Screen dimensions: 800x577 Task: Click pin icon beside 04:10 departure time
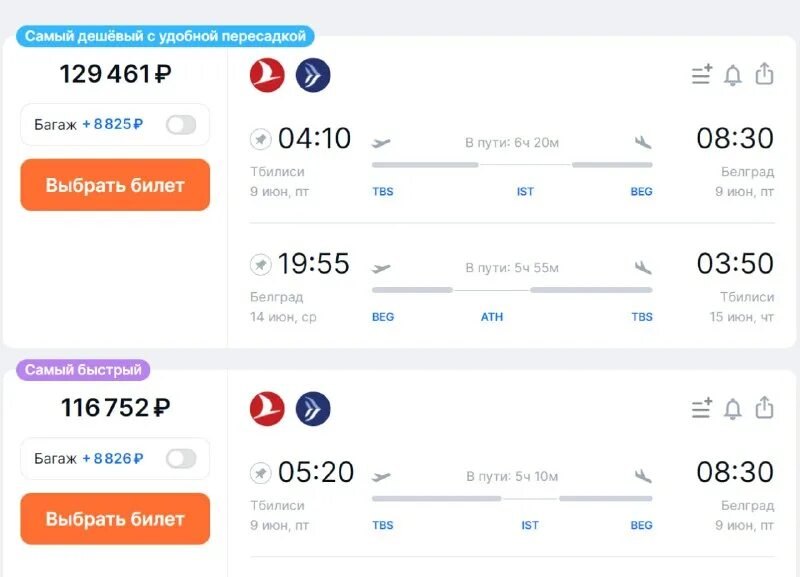tap(261, 139)
